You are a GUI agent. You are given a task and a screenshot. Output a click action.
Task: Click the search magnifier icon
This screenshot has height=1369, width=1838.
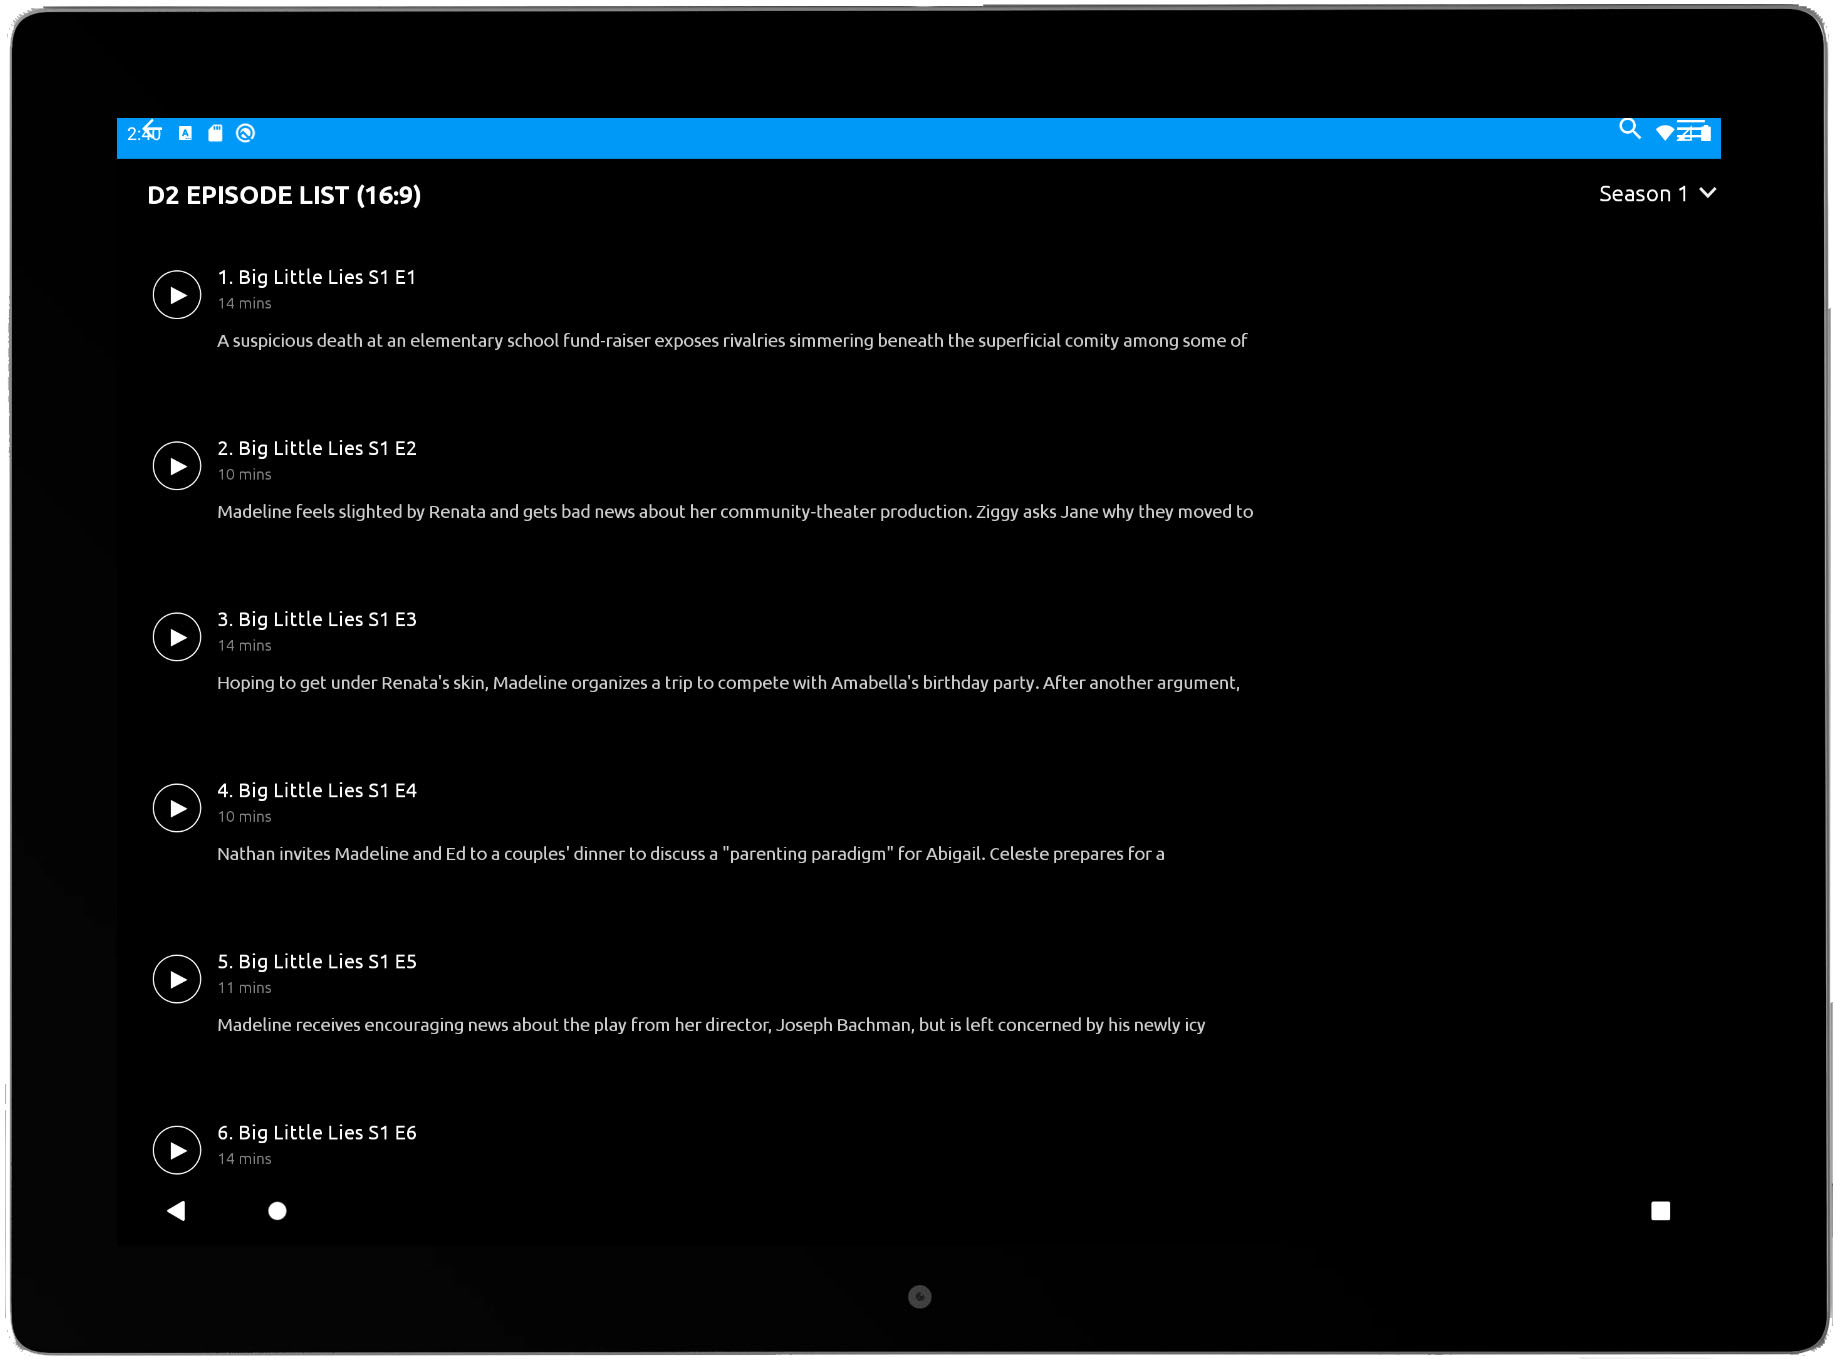pyautogui.click(x=1630, y=129)
